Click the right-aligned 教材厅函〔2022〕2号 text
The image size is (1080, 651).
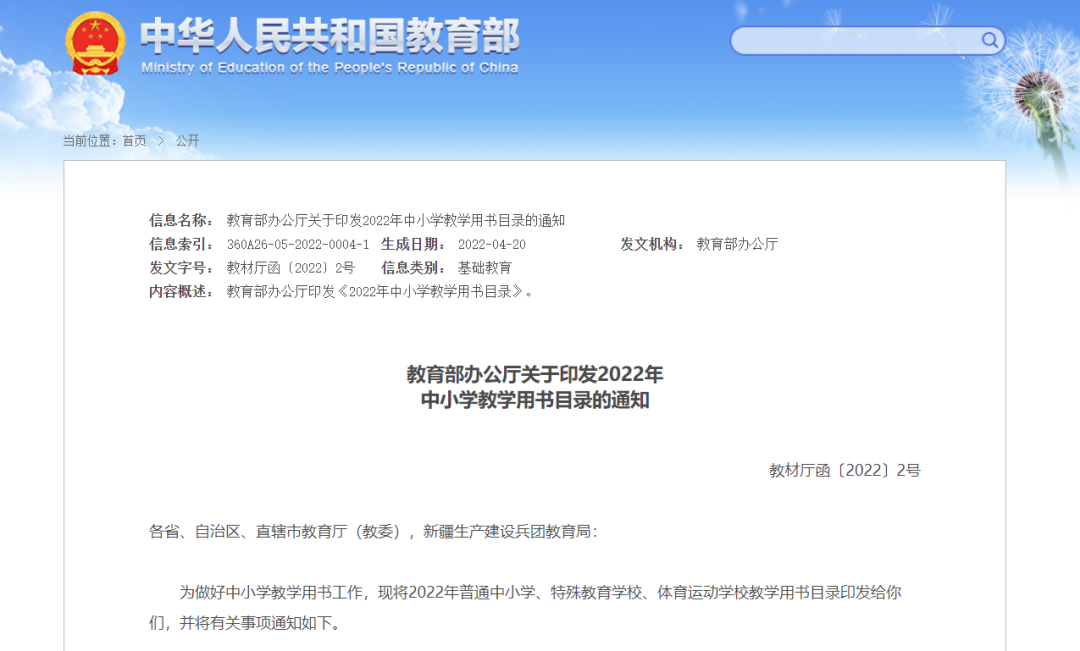[844, 471]
